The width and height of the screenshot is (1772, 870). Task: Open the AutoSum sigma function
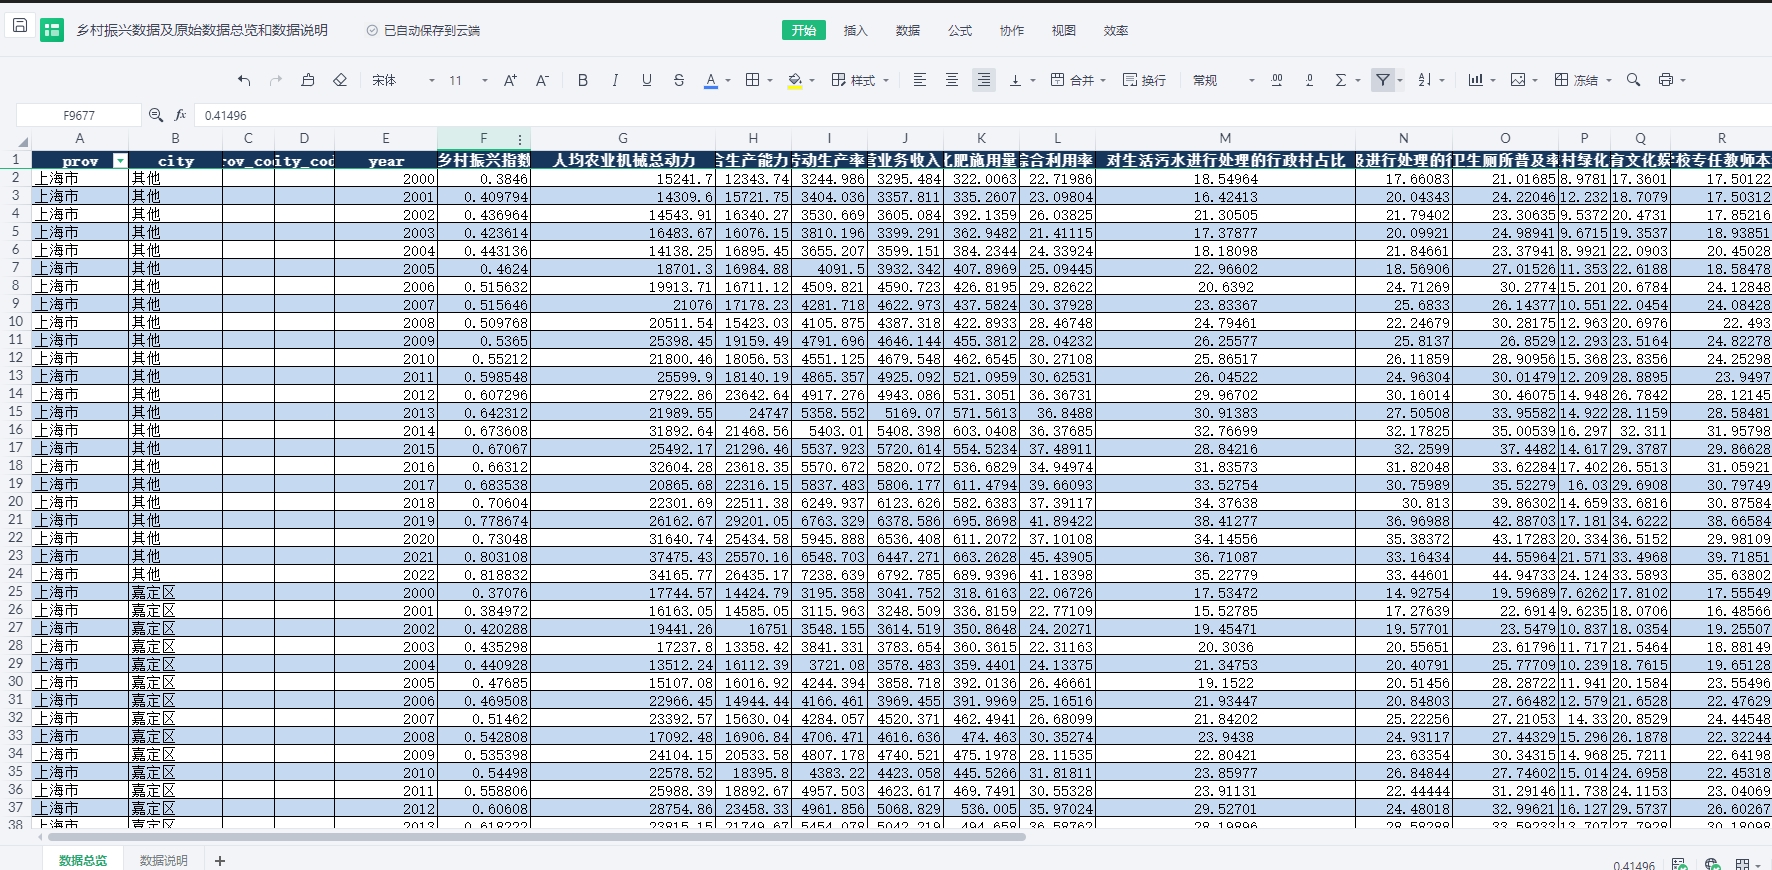1341,80
